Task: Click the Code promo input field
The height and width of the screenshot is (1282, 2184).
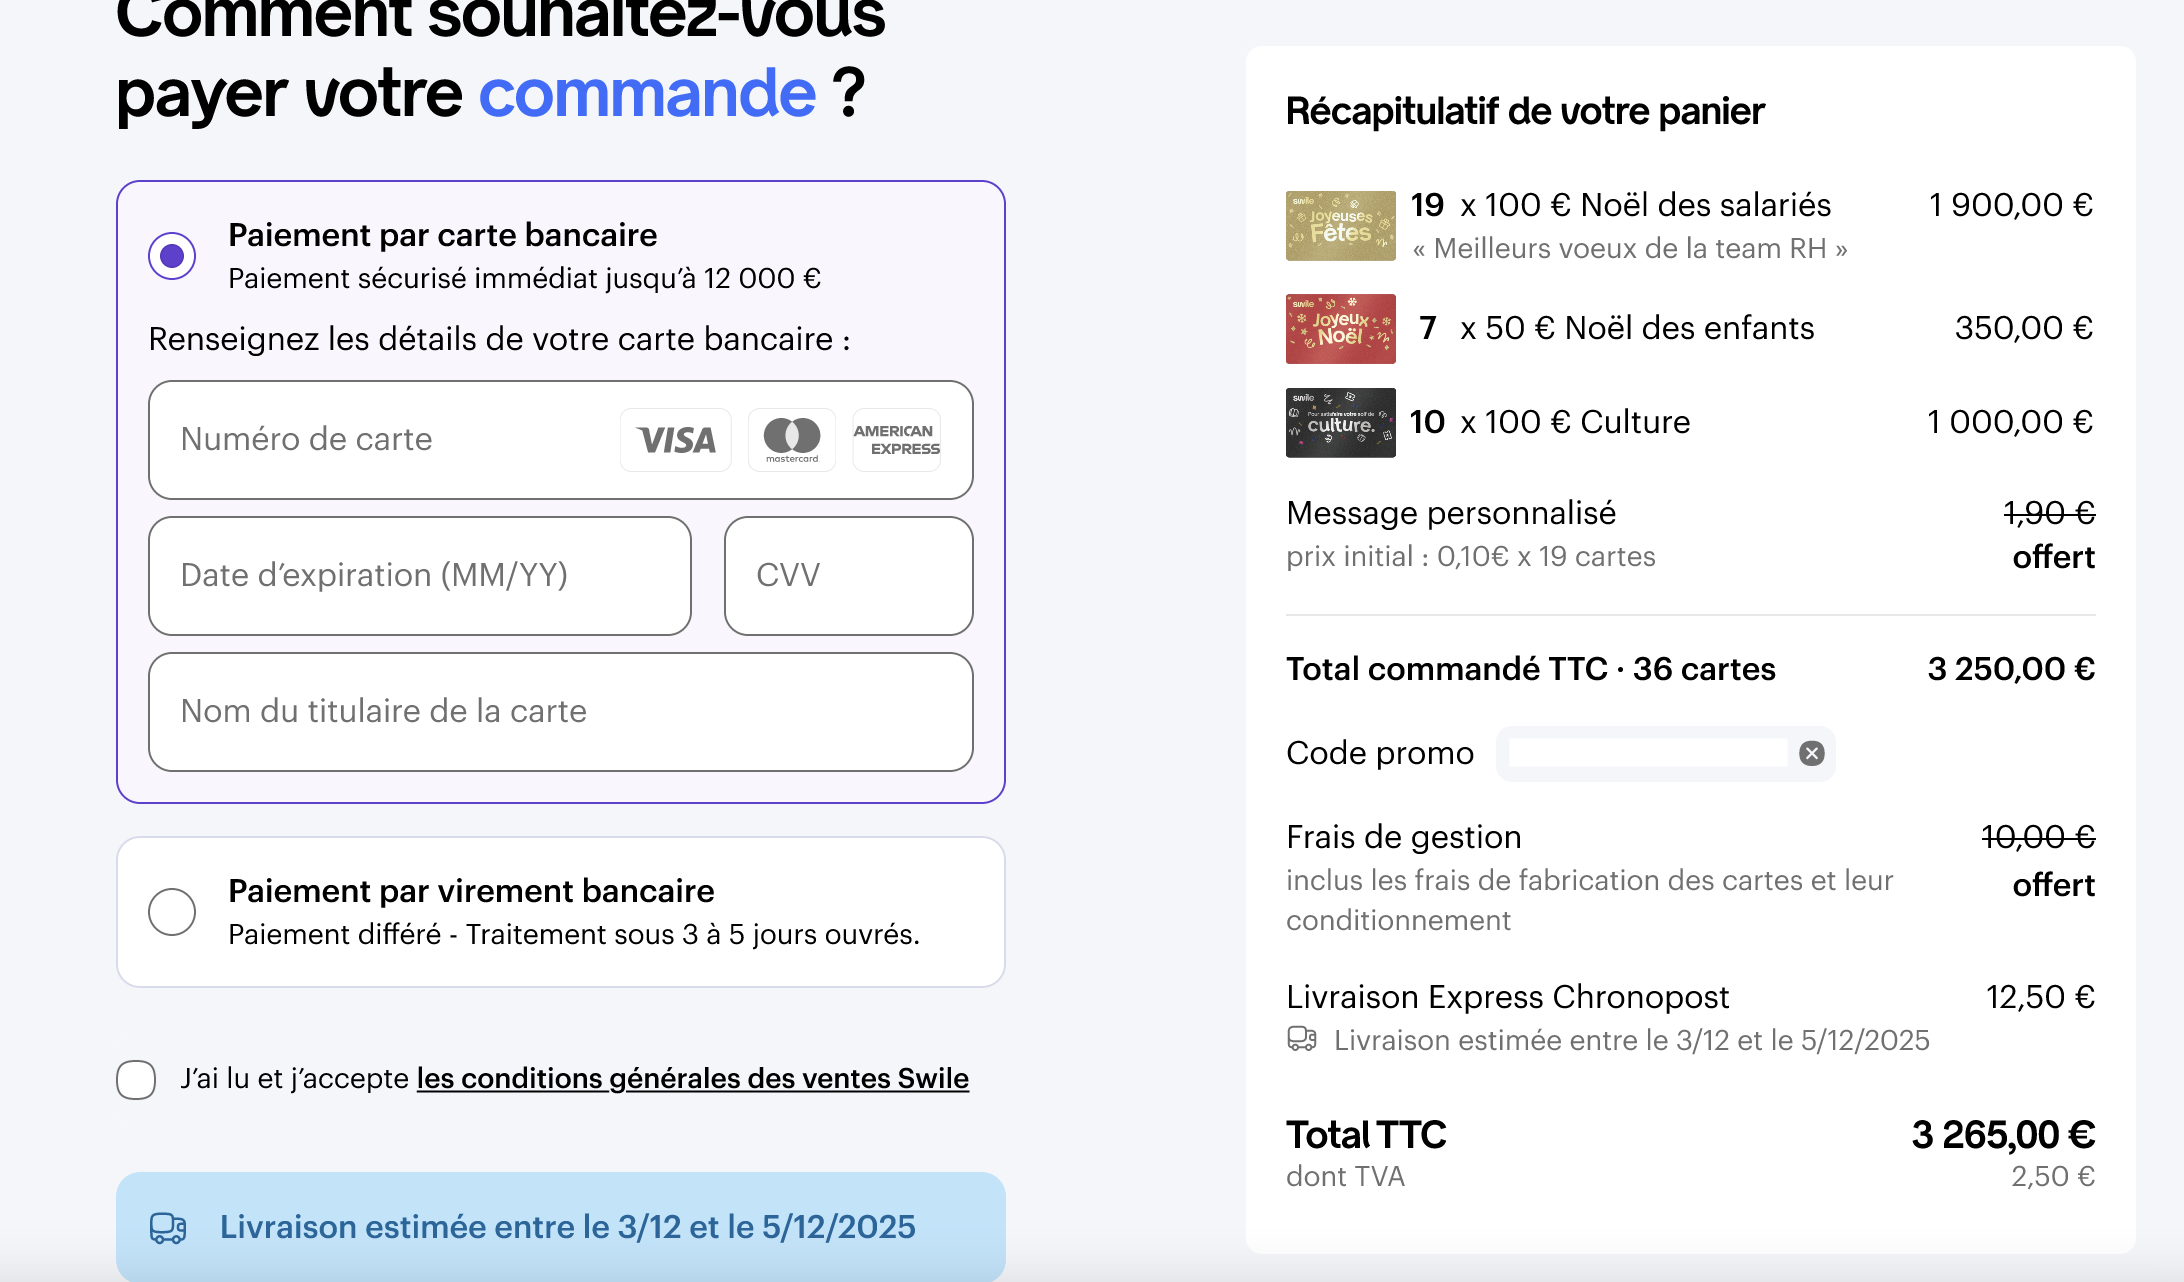Action: point(1648,753)
